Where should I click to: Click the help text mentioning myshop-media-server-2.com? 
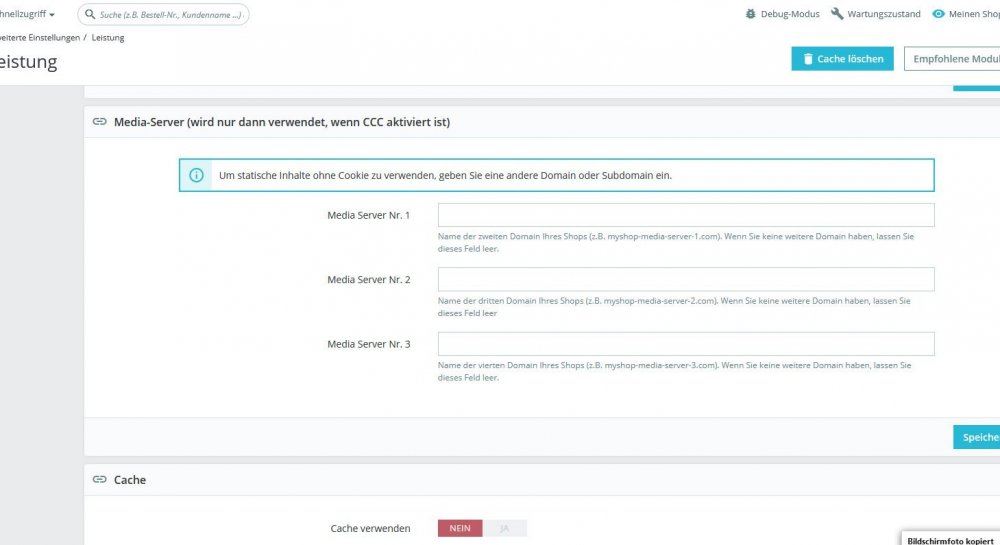(x=674, y=307)
